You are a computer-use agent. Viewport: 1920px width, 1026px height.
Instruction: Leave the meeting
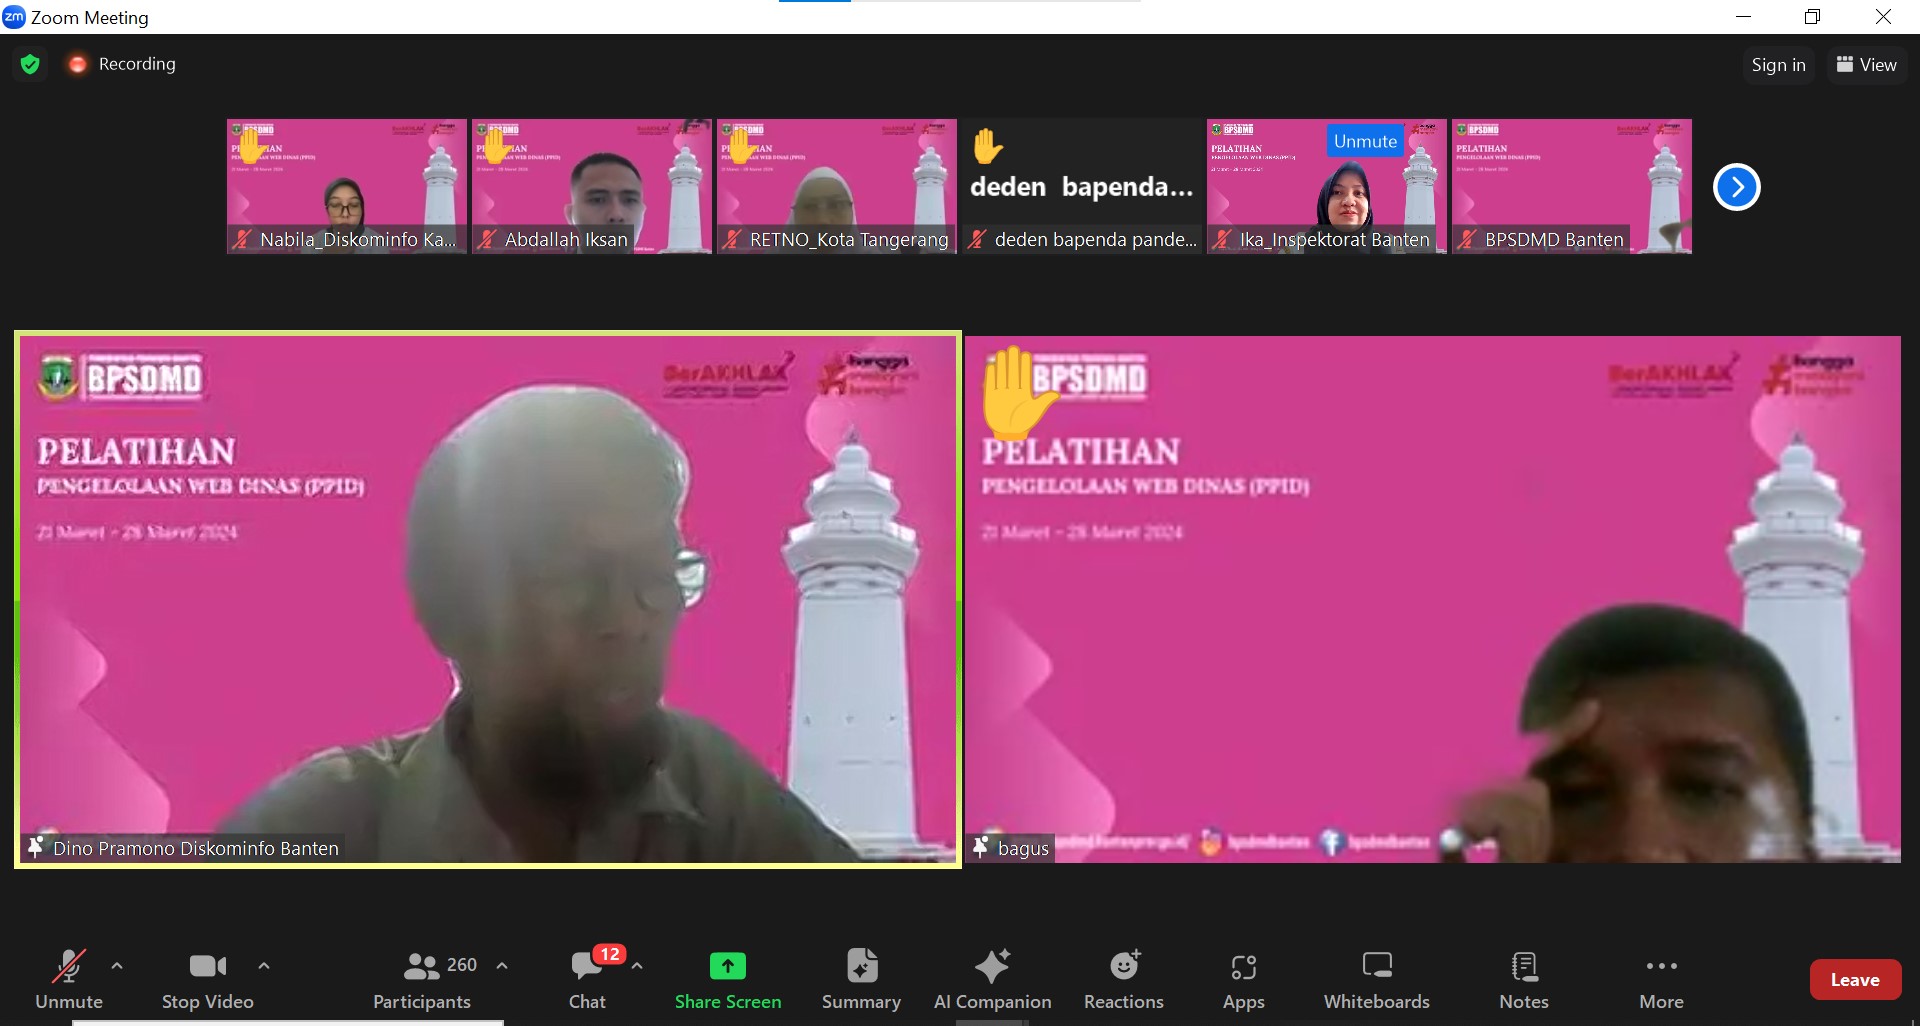pos(1854,980)
